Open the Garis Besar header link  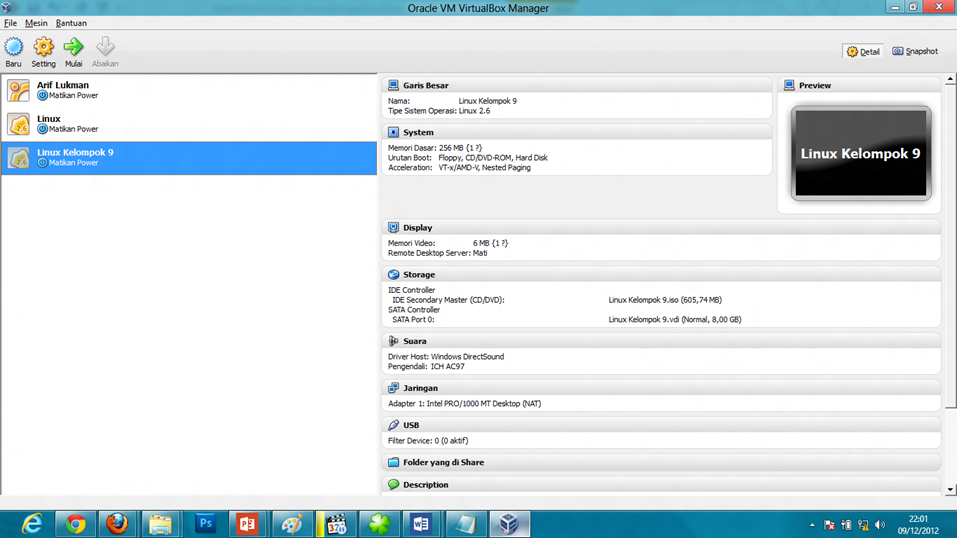[425, 85]
